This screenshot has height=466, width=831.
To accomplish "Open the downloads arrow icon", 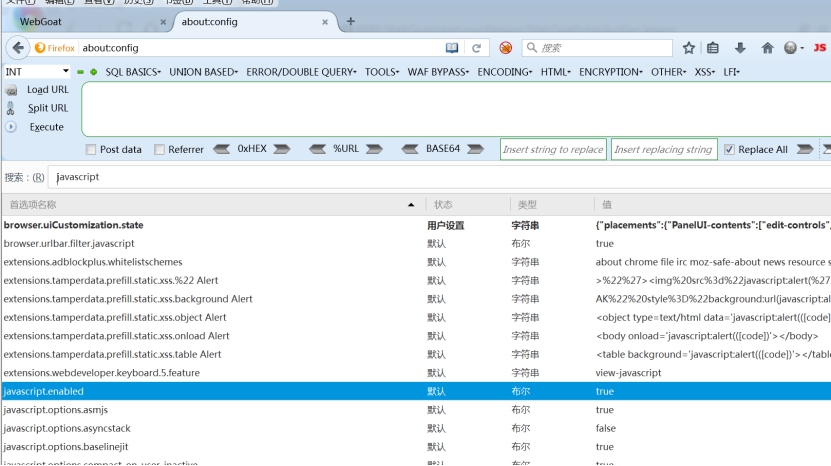I will coord(740,48).
